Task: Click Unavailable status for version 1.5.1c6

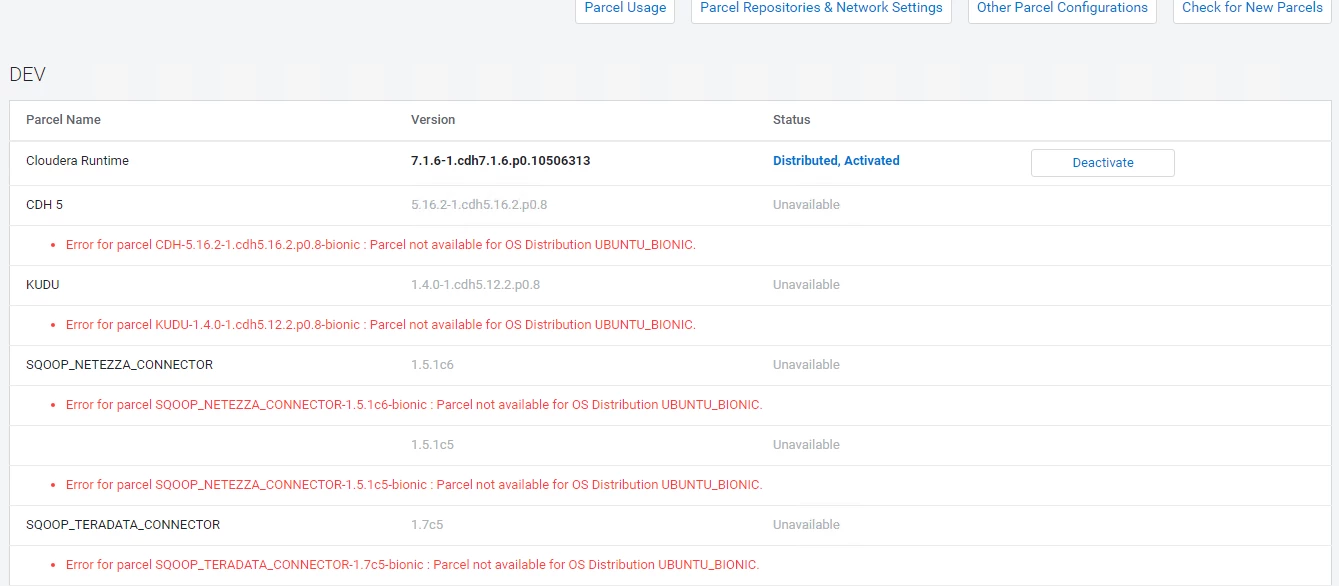Action: coord(806,365)
